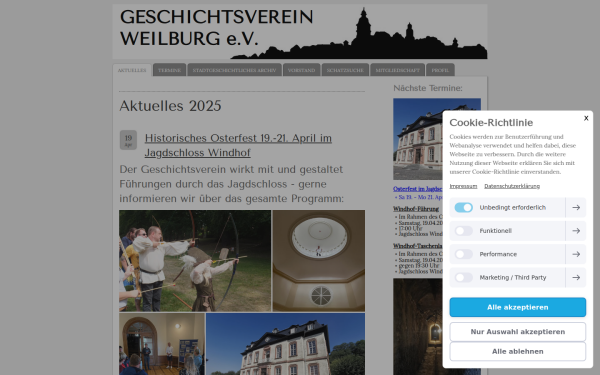Screen dimensions: 600x375
Task: Expand Performance details arrow
Action: click(576, 254)
